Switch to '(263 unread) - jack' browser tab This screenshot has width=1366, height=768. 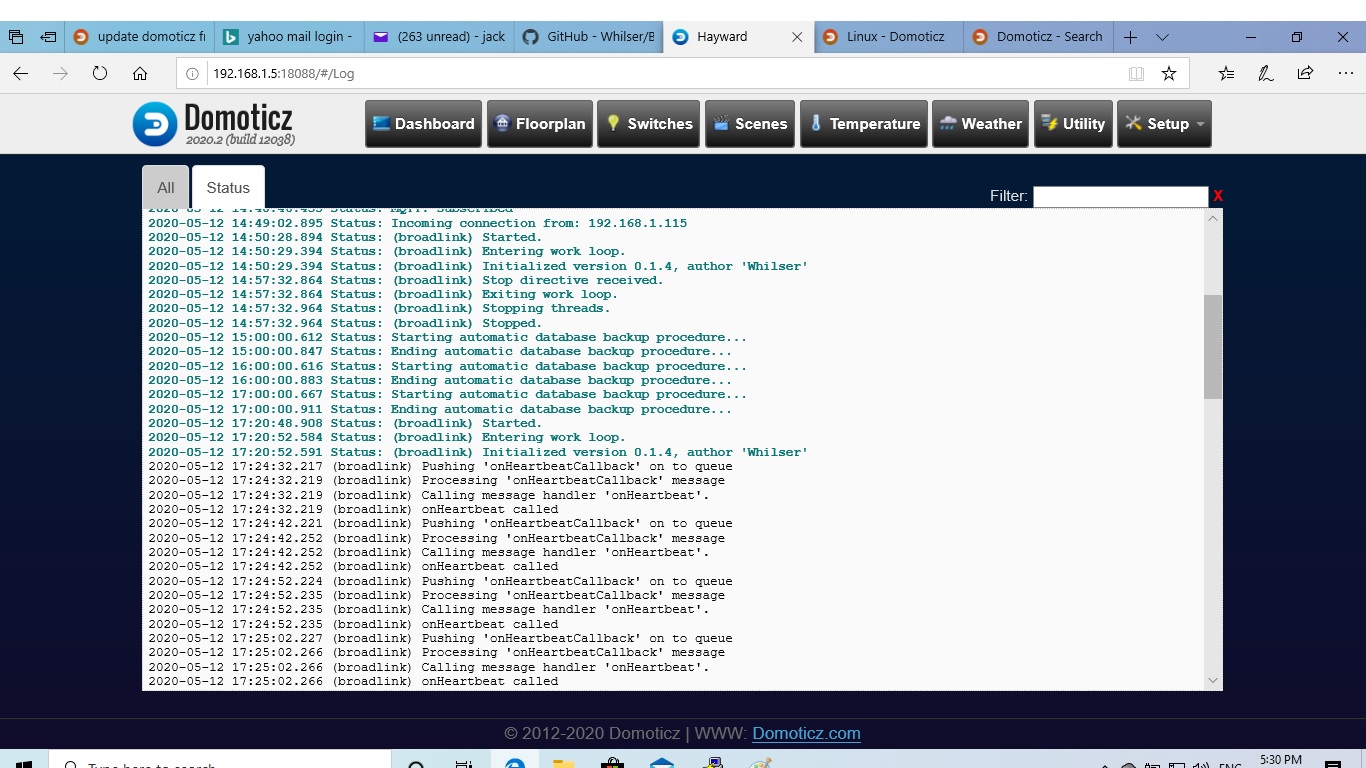[439, 37]
